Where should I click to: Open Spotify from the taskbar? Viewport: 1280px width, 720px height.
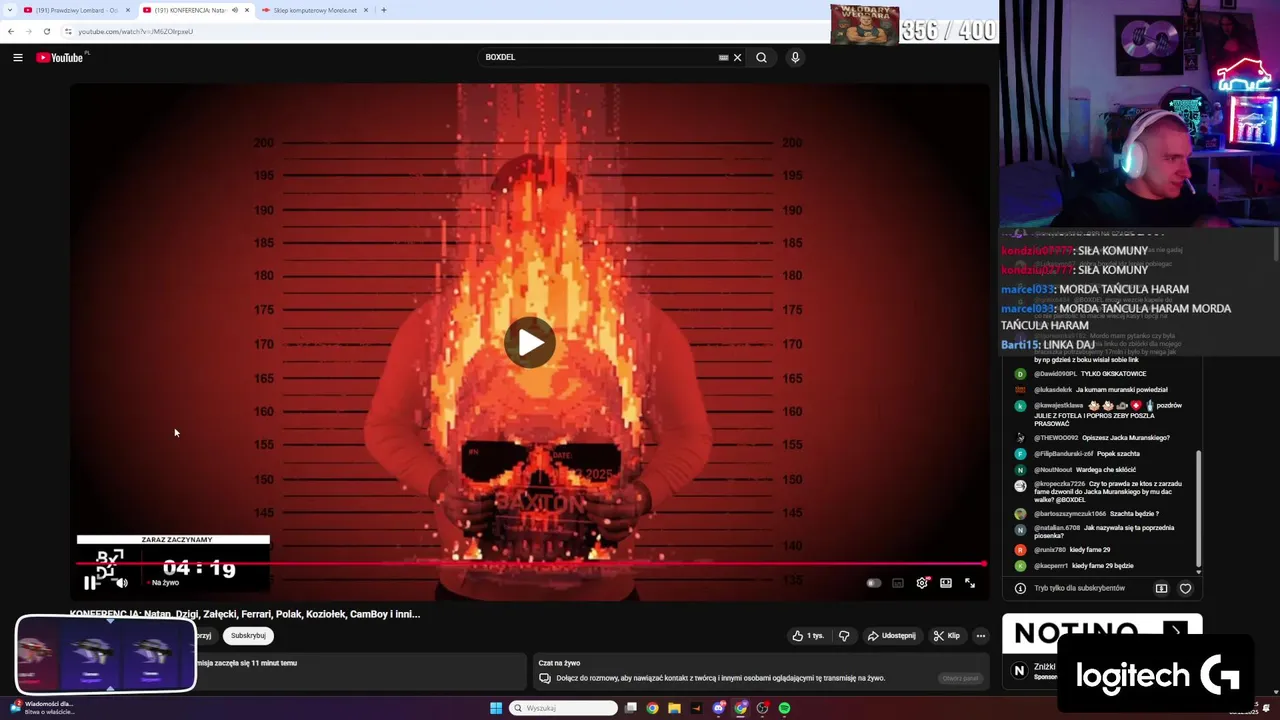[785, 708]
